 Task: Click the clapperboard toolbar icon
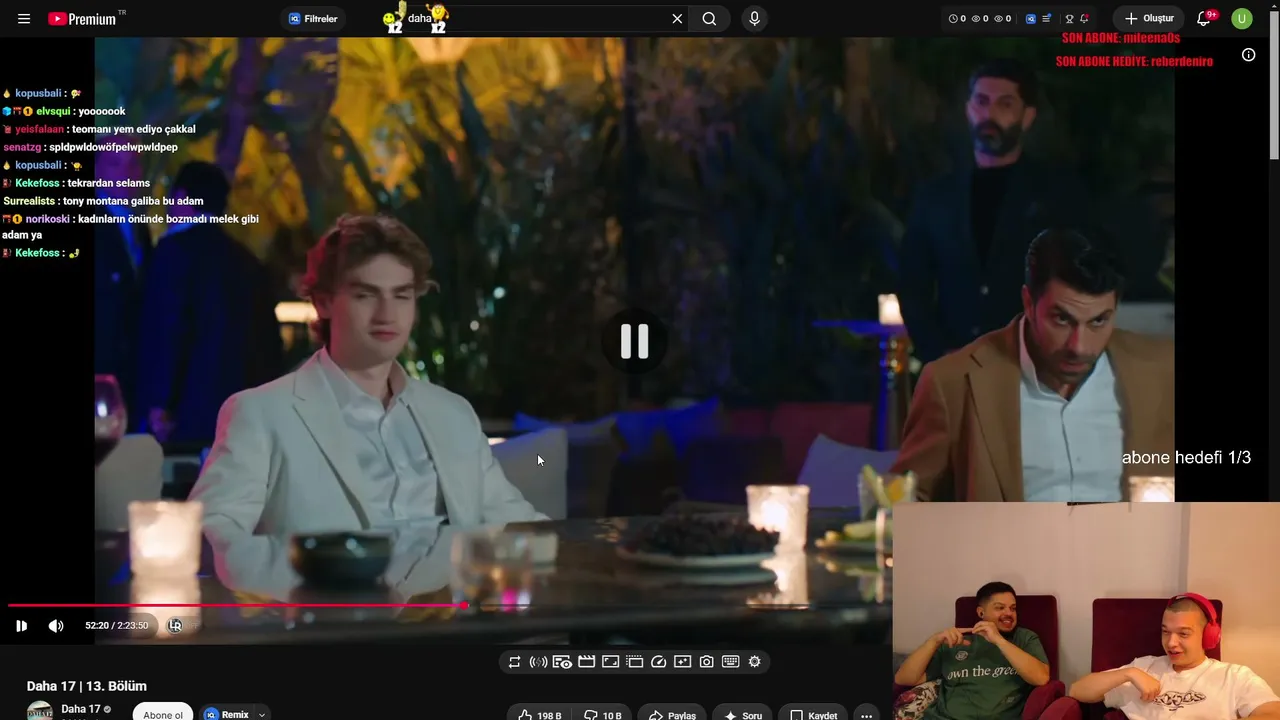point(586,662)
